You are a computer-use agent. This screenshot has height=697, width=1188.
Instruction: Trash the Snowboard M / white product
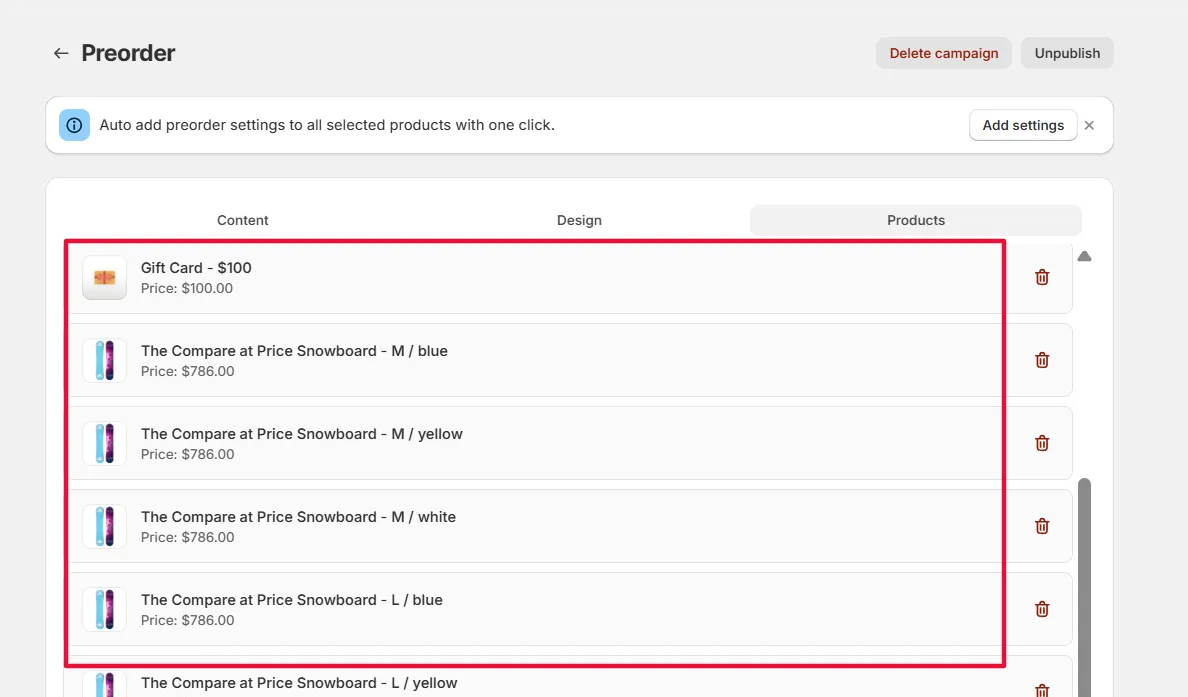click(1042, 526)
